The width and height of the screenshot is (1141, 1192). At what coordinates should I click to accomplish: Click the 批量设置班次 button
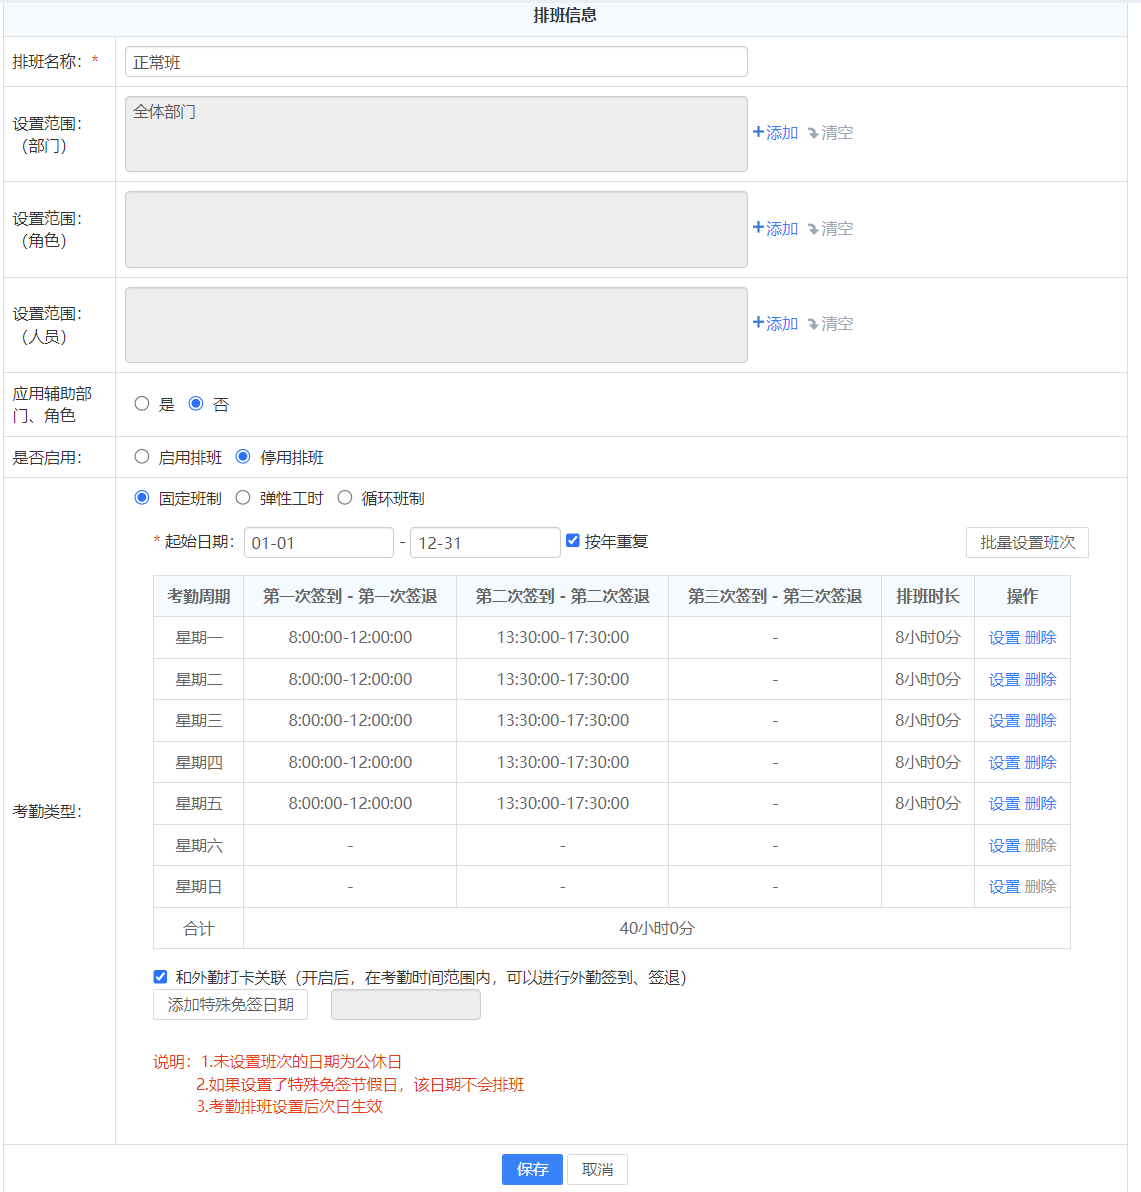coord(1027,542)
